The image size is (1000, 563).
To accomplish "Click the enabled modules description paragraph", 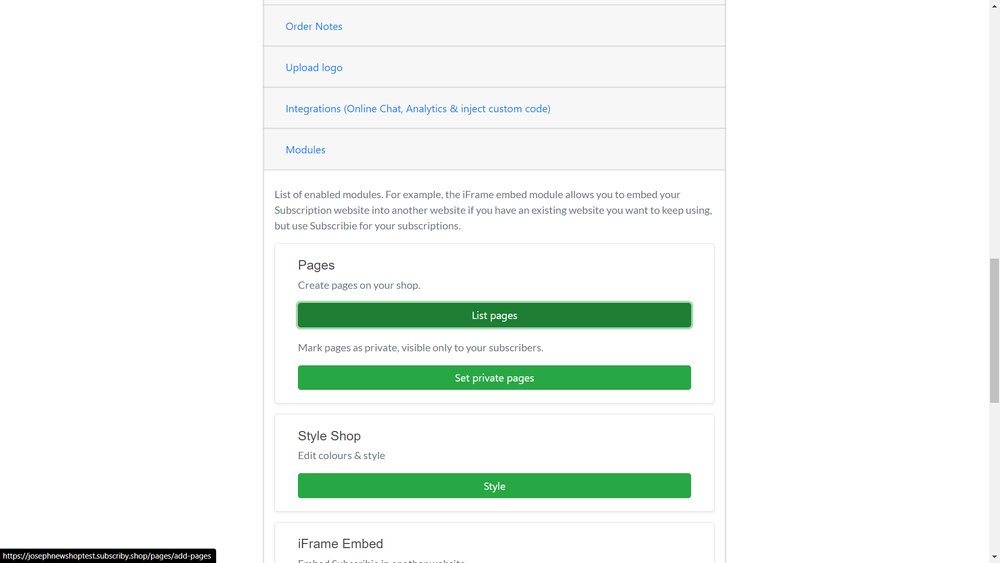I will (494, 210).
